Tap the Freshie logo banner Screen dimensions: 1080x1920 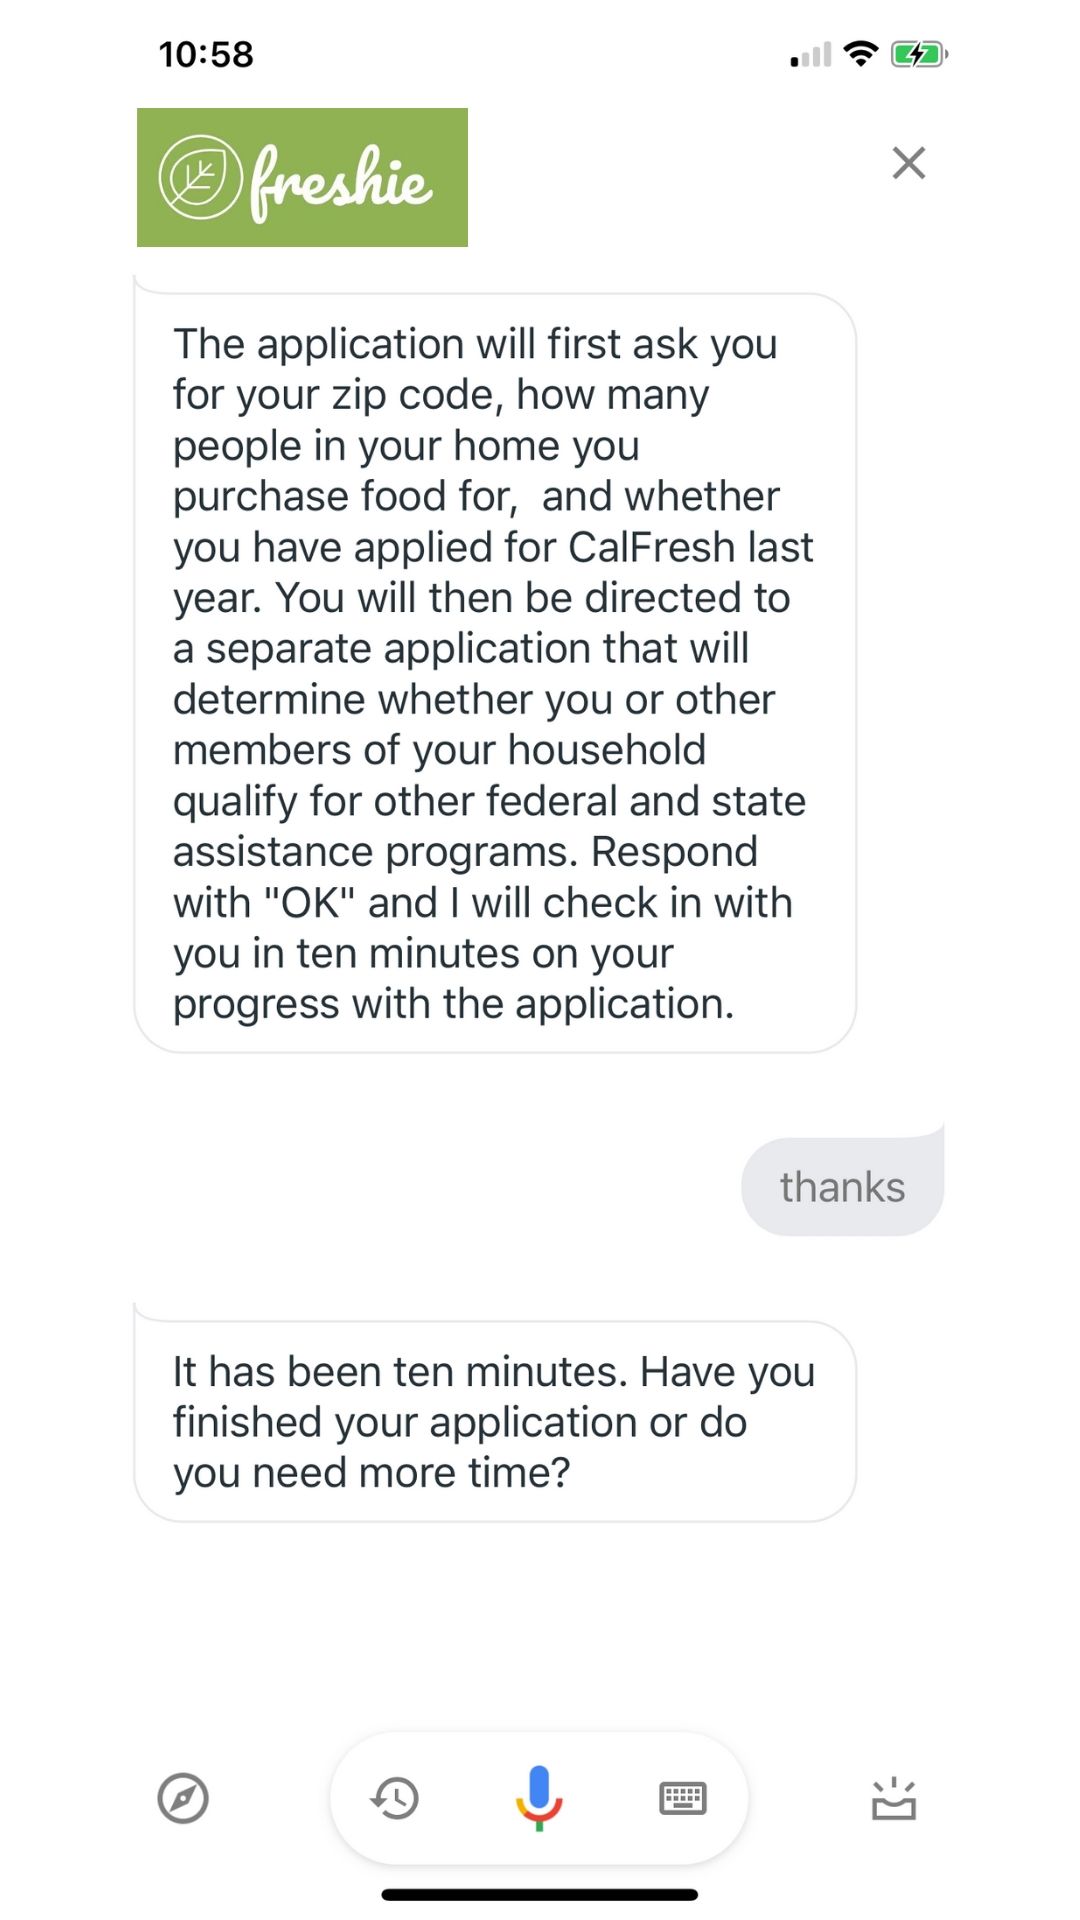click(302, 177)
